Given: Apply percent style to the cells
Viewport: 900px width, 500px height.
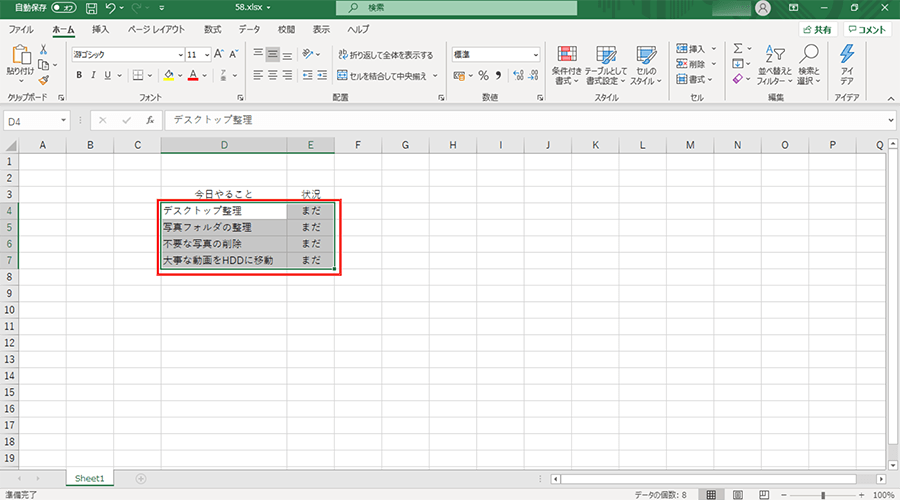Looking at the screenshot, I should tap(483, 75).
